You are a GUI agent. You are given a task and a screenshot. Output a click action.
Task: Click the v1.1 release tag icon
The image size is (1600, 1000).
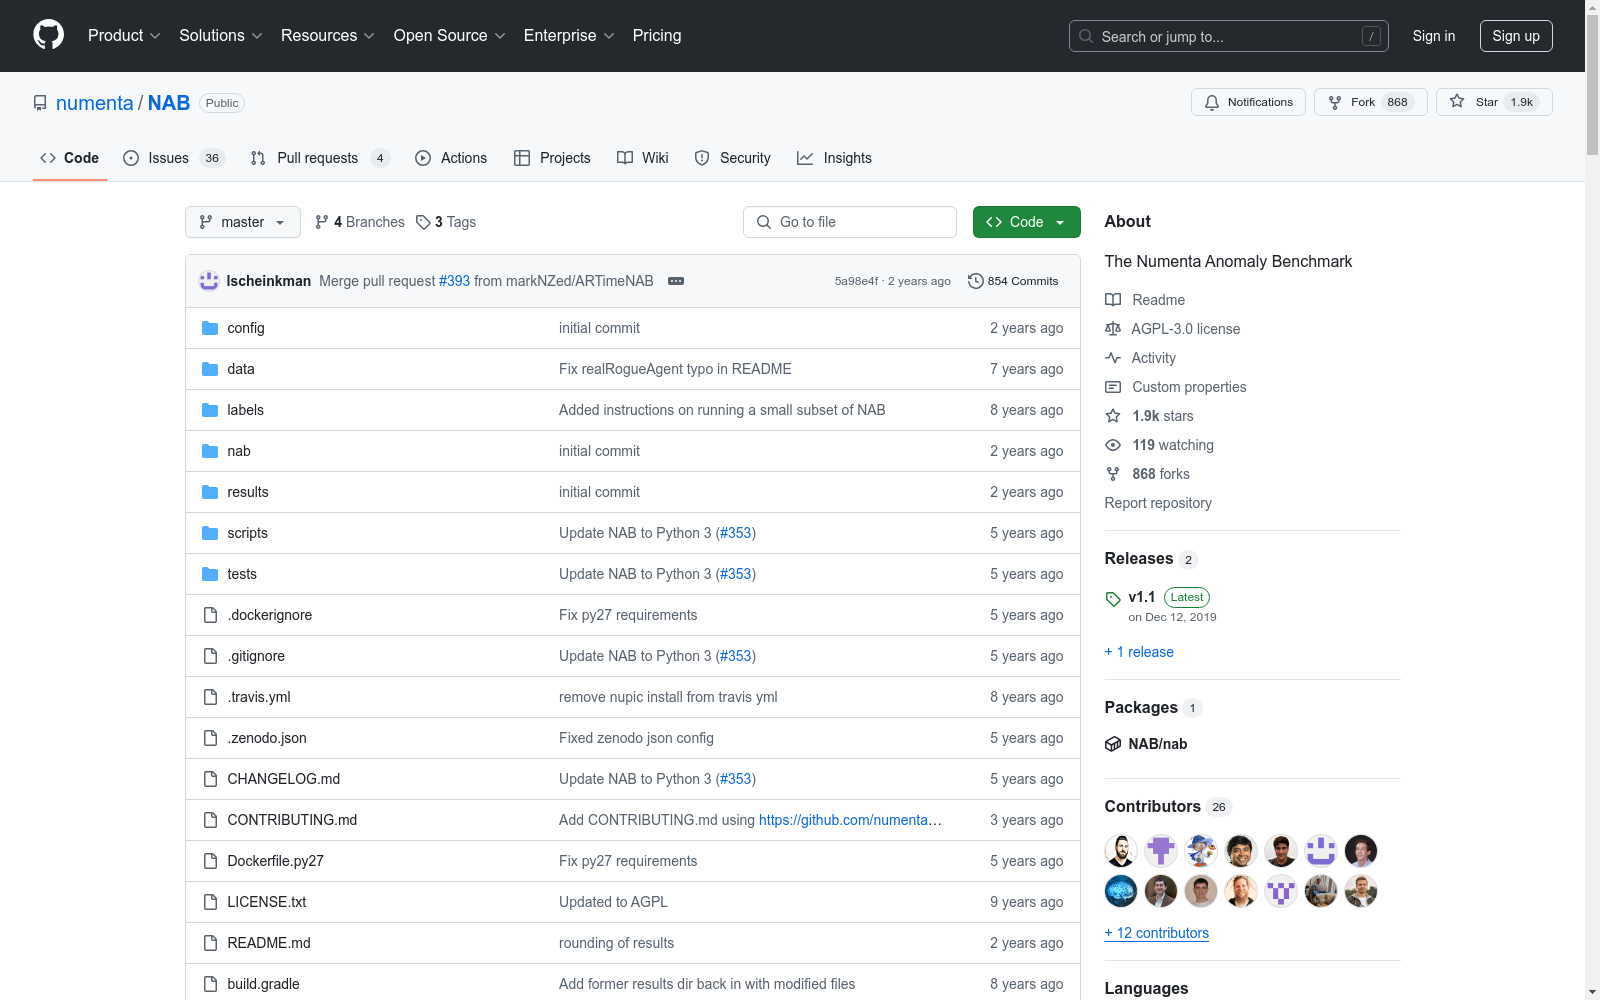(1113, 599)
